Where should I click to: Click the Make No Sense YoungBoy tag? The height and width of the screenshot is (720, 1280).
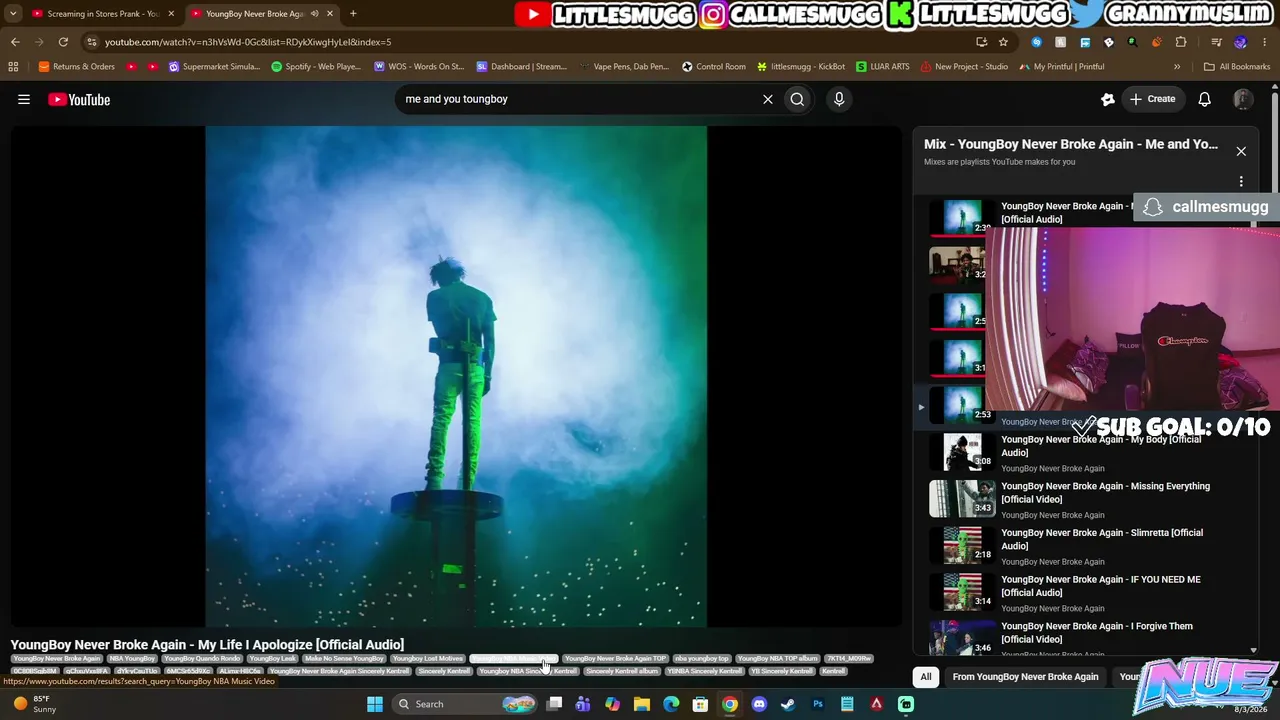click(x=345, y=659)
